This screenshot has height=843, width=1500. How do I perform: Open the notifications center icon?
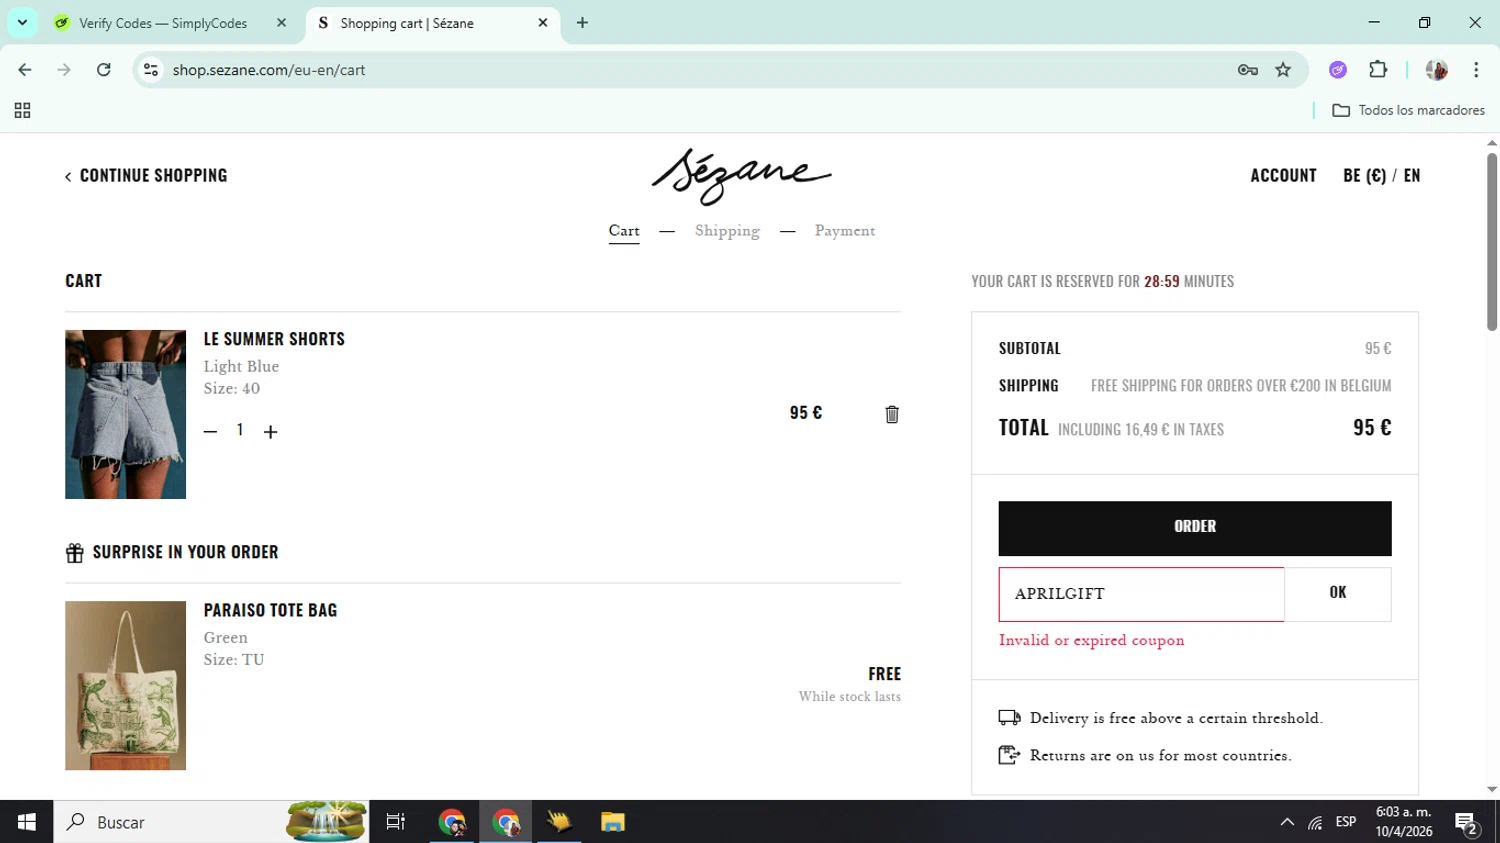1467,822
